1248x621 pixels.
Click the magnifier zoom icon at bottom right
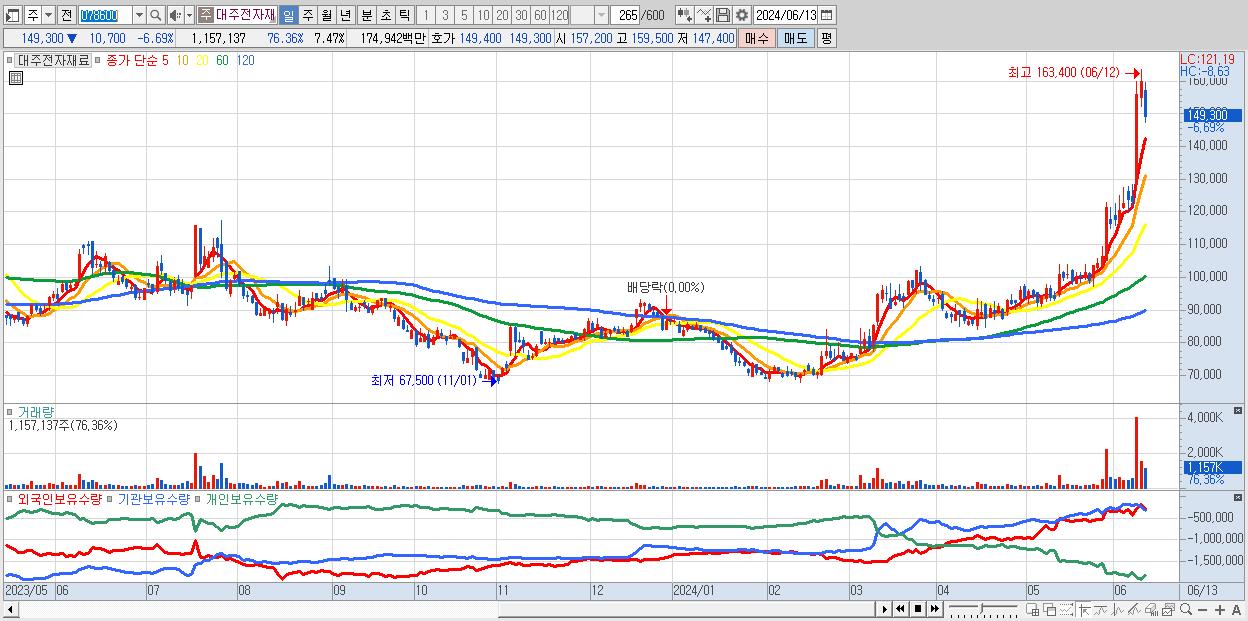(x=1186, y=610)
